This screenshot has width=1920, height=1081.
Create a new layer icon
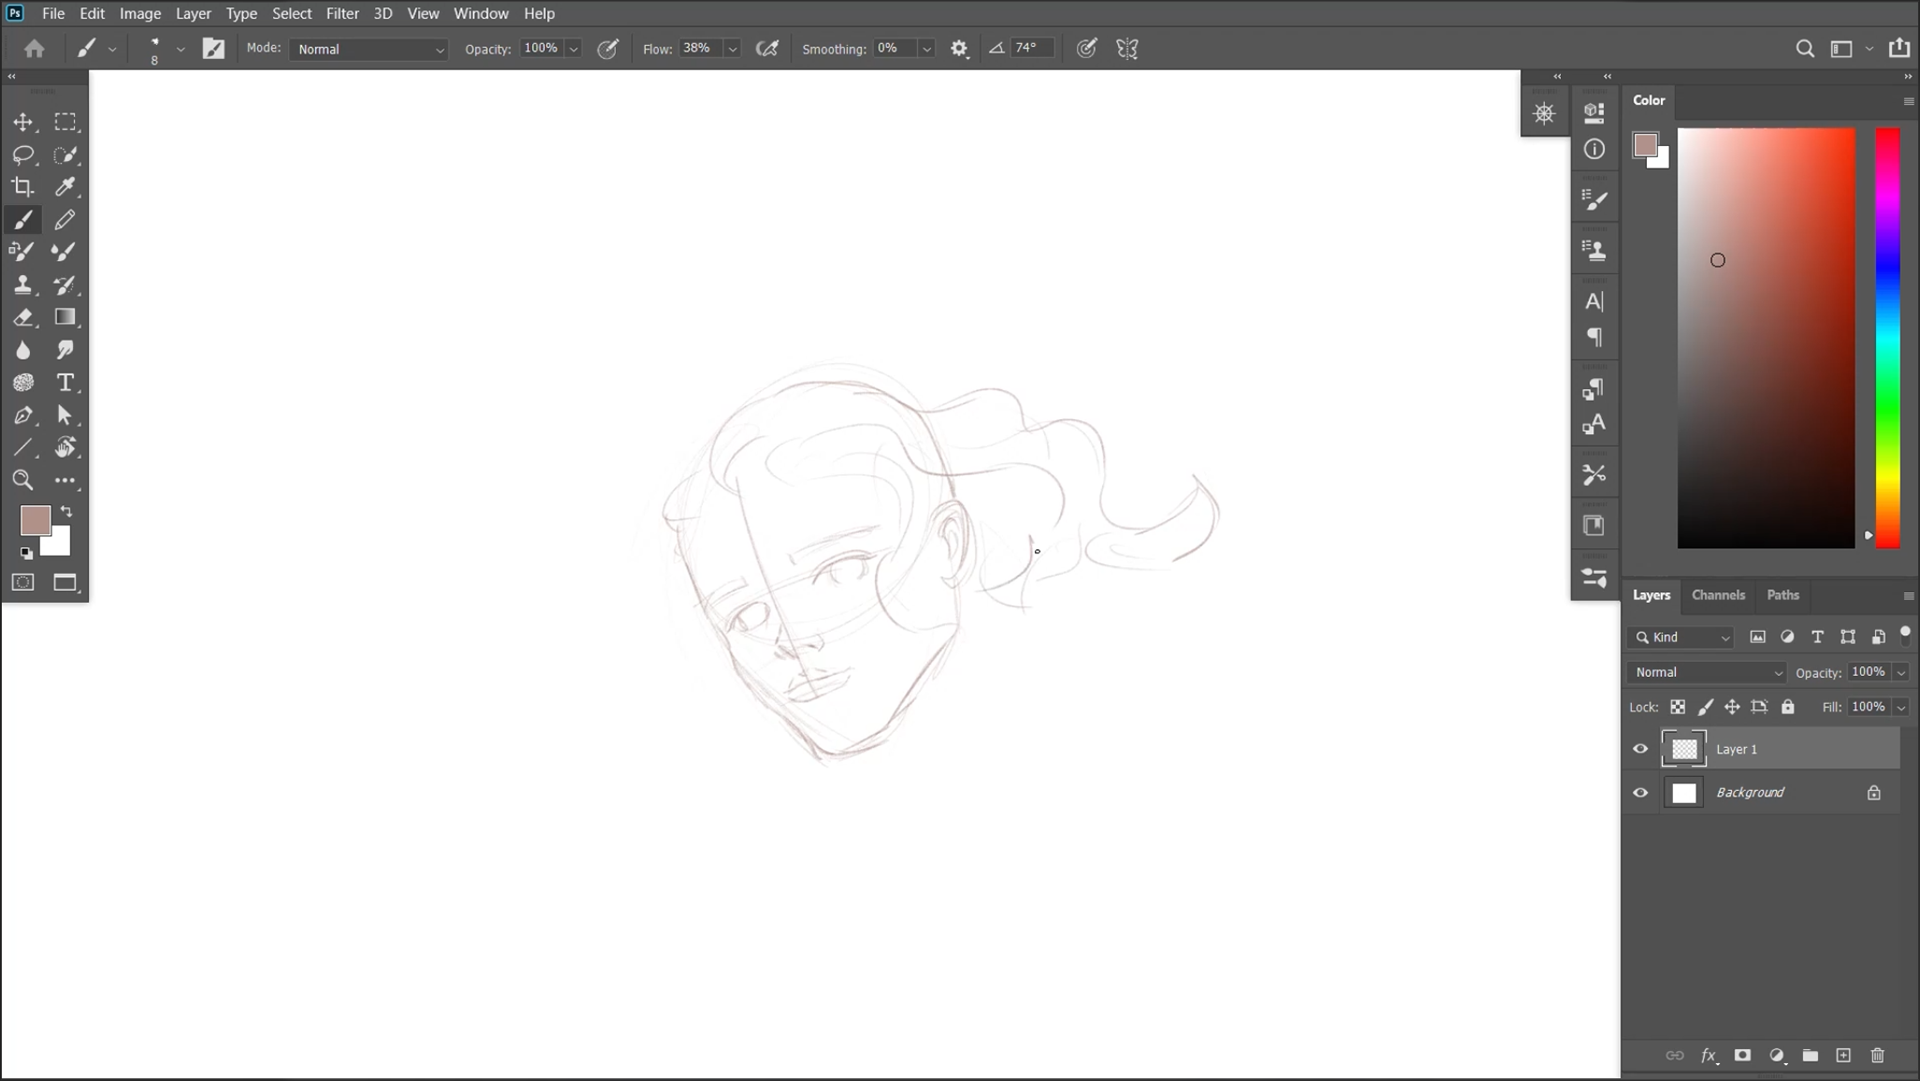click(x=1843, y=1056)
